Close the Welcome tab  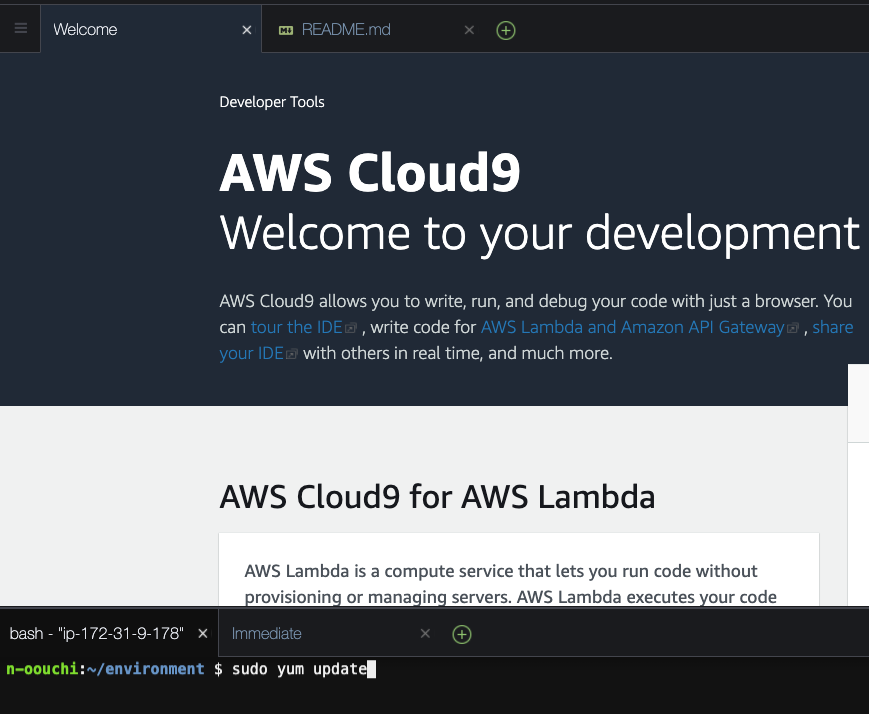coord(247,30)
